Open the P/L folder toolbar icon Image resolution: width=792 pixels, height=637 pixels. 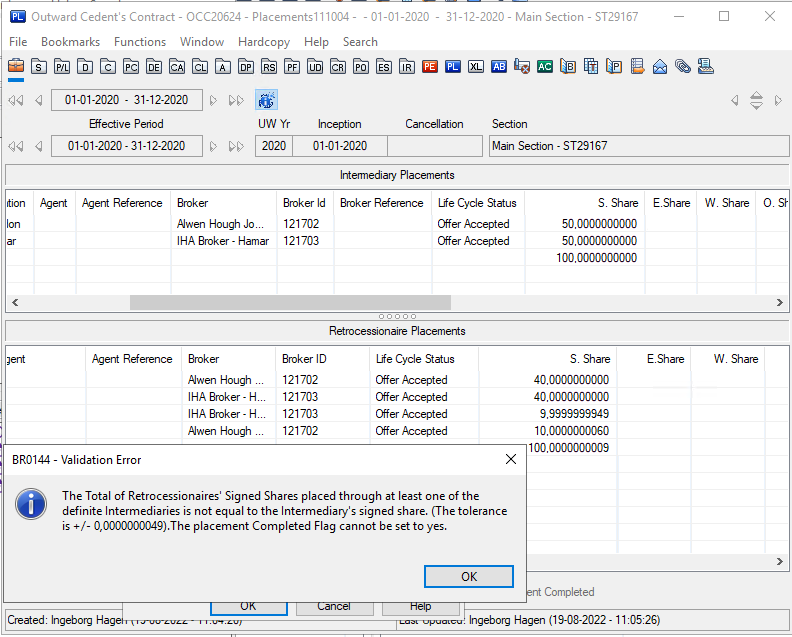[x=62, y=66]
